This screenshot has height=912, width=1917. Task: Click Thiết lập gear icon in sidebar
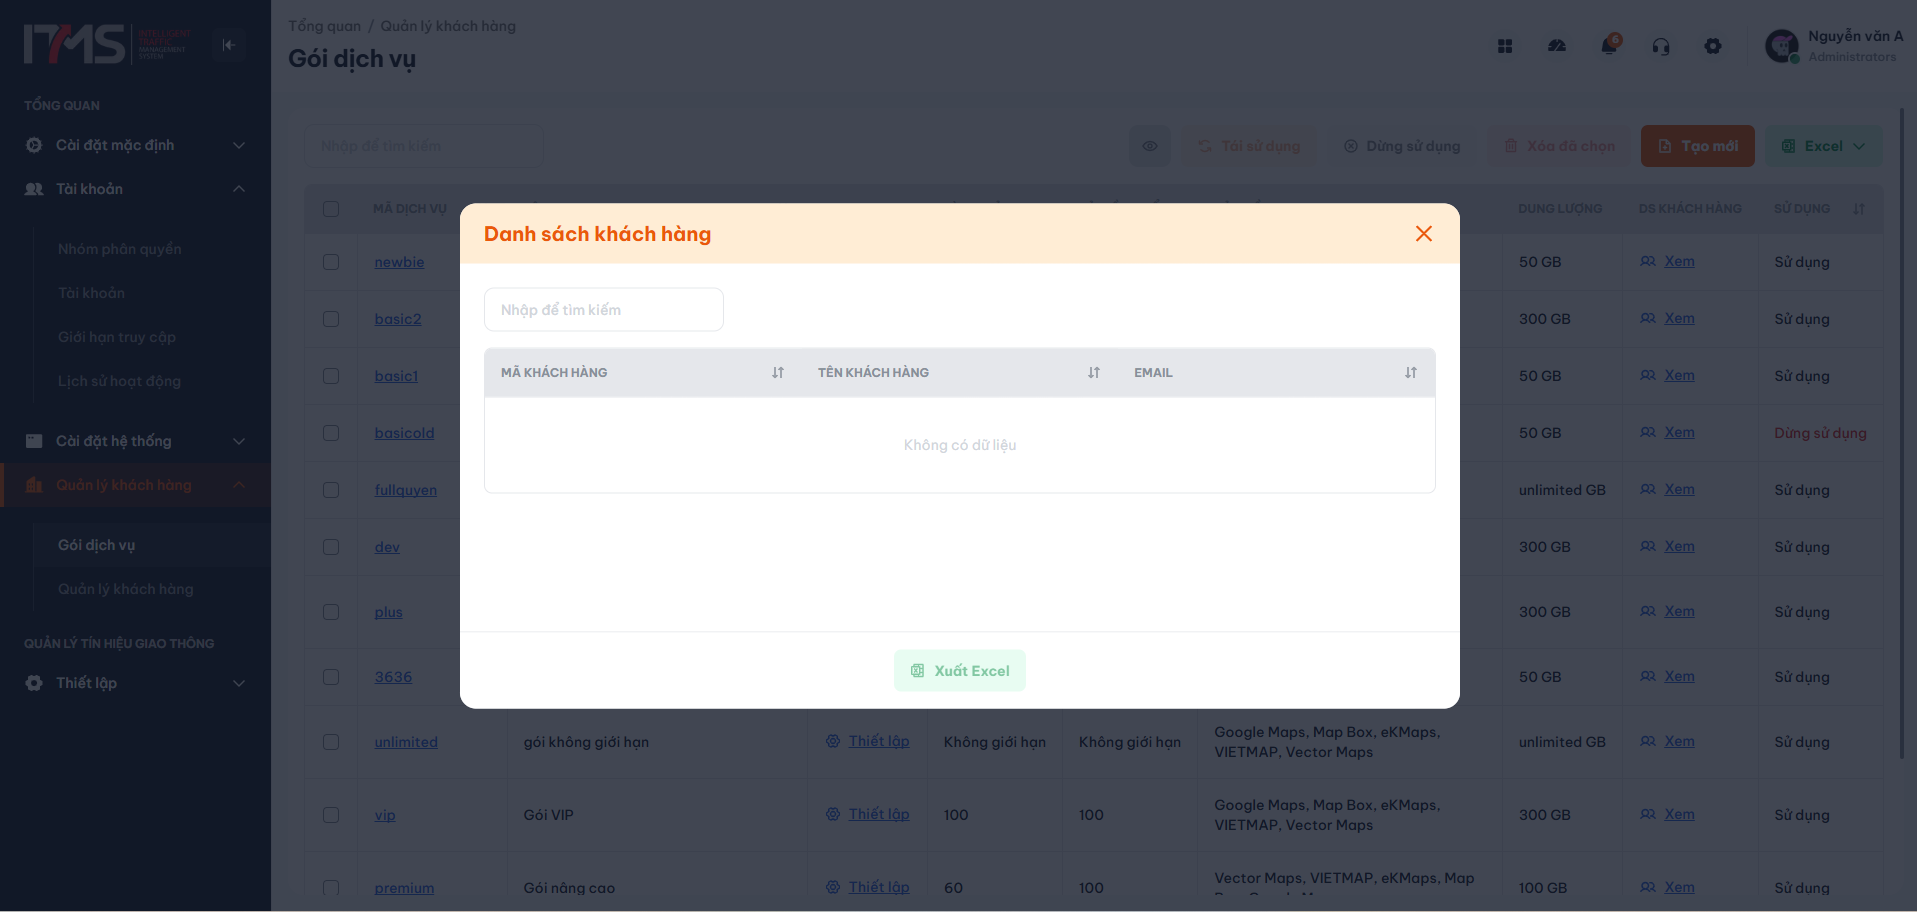[34, 683]
